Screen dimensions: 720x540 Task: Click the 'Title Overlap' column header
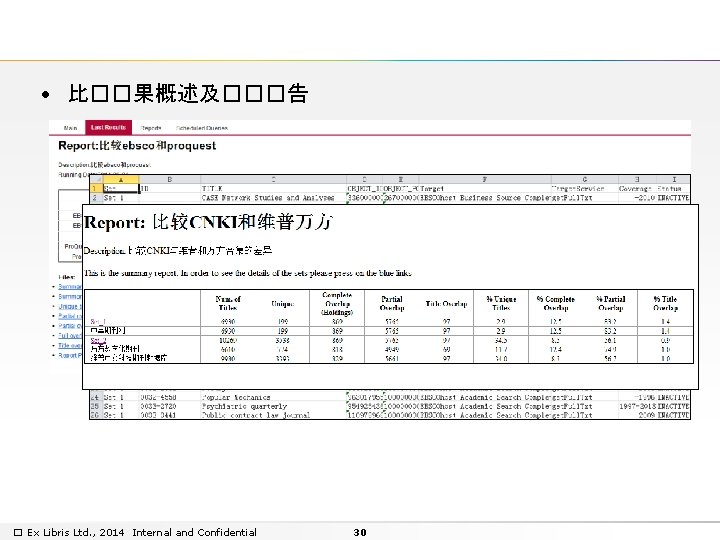click(x=446, y=304)
